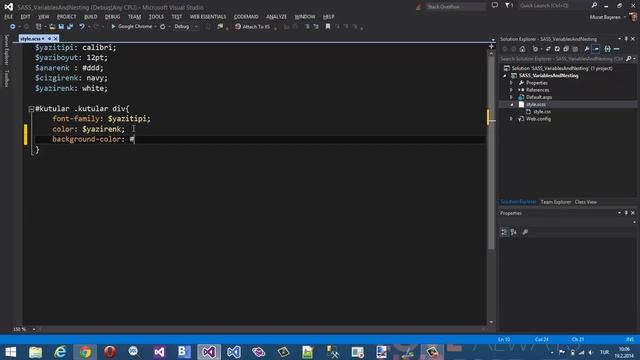Toggle Preview Selected Items in Solution Explorer

[596, 49]
